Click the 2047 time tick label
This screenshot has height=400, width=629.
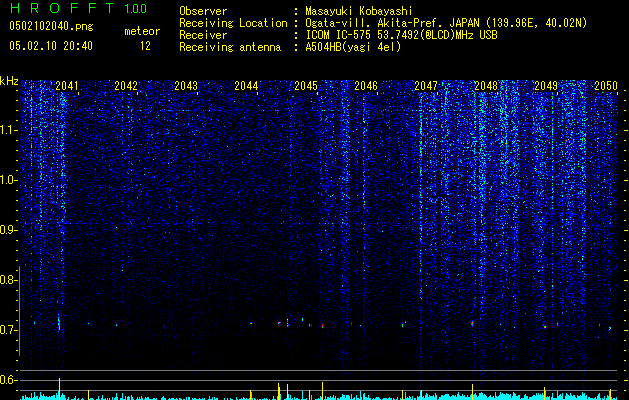426,86
